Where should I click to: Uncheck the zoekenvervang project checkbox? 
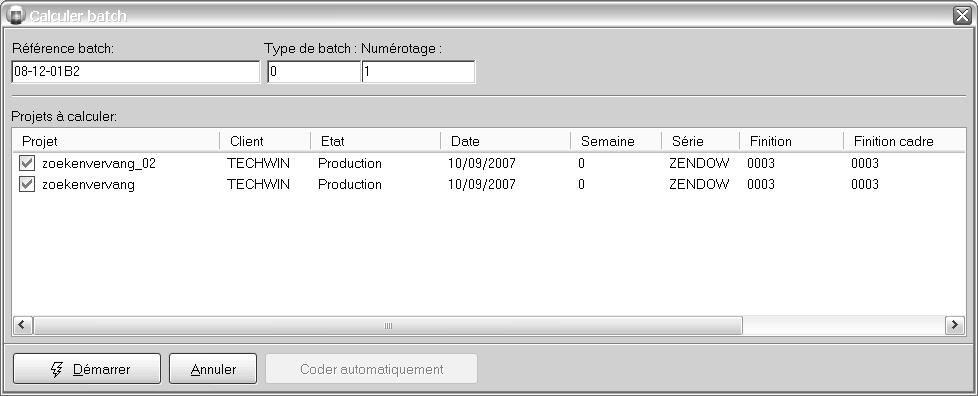(27, 185)
